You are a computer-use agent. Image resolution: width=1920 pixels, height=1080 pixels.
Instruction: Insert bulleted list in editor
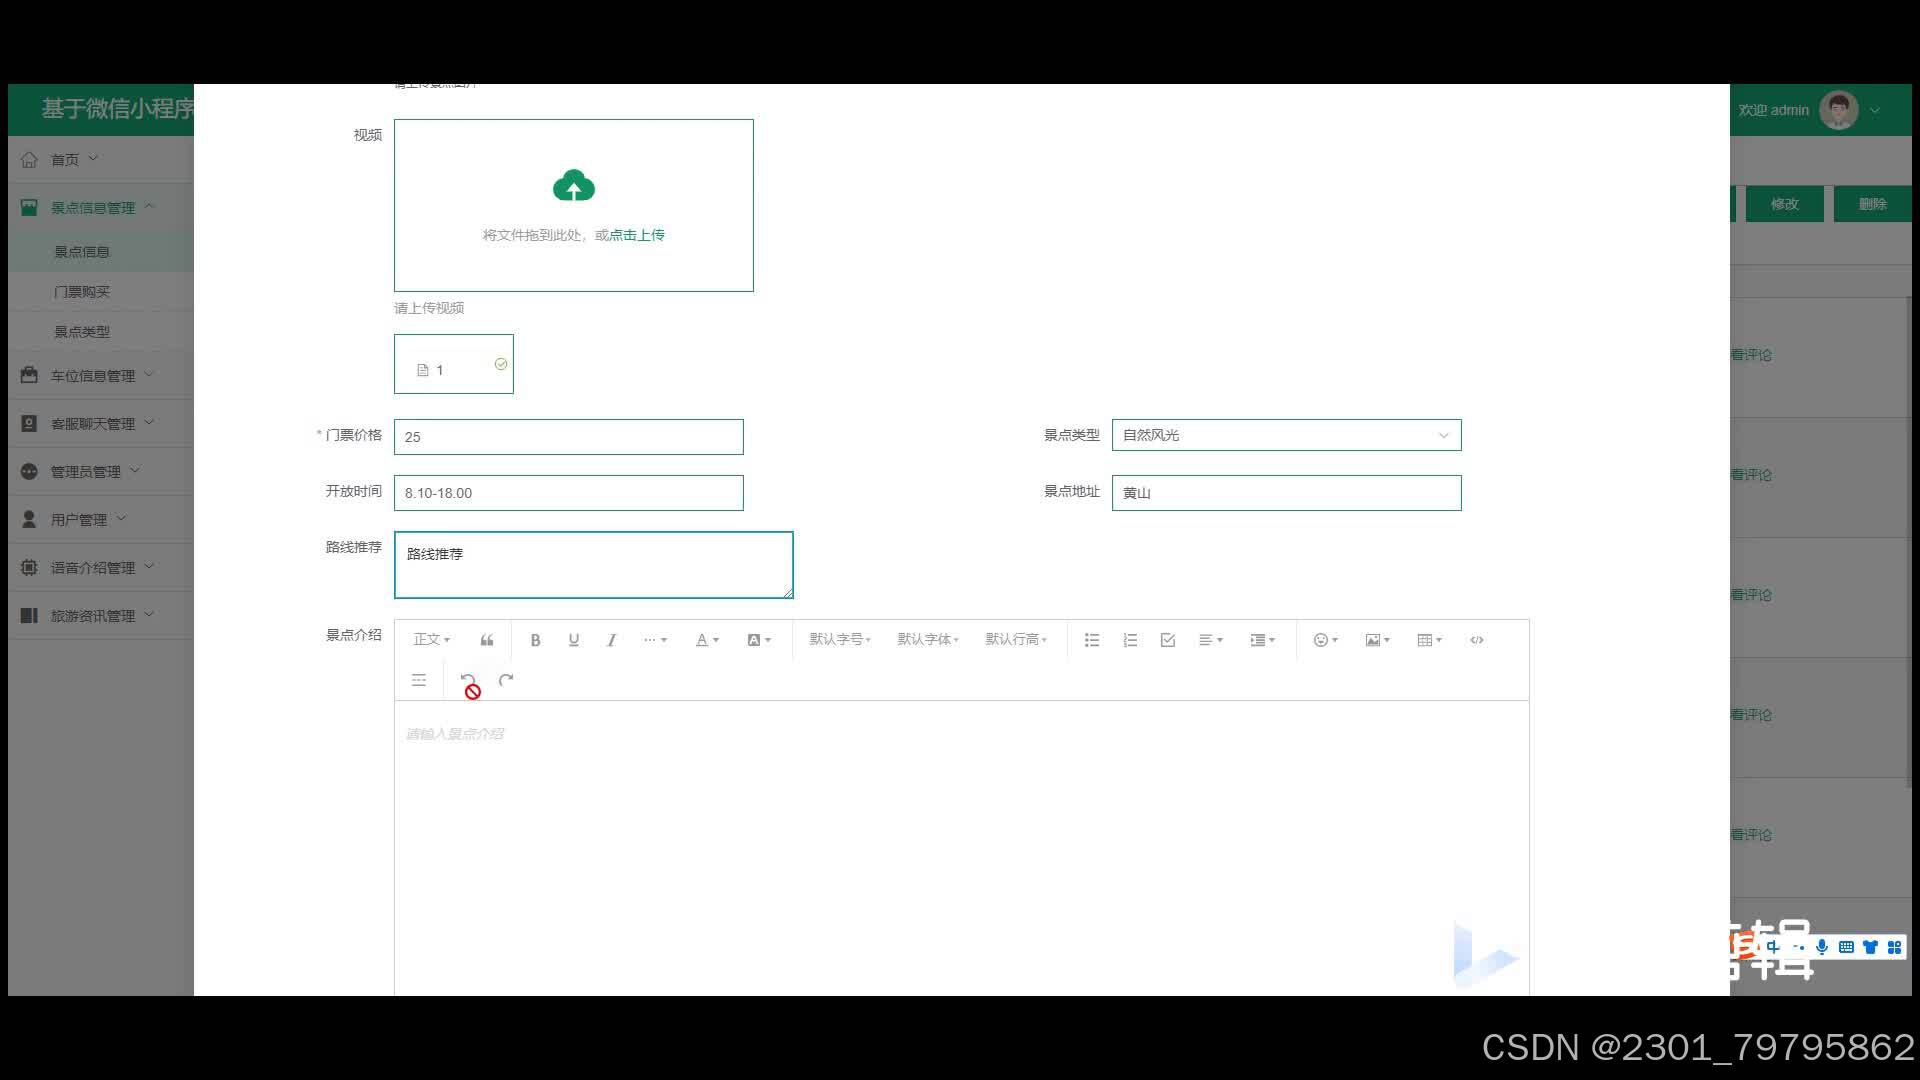1092,640
